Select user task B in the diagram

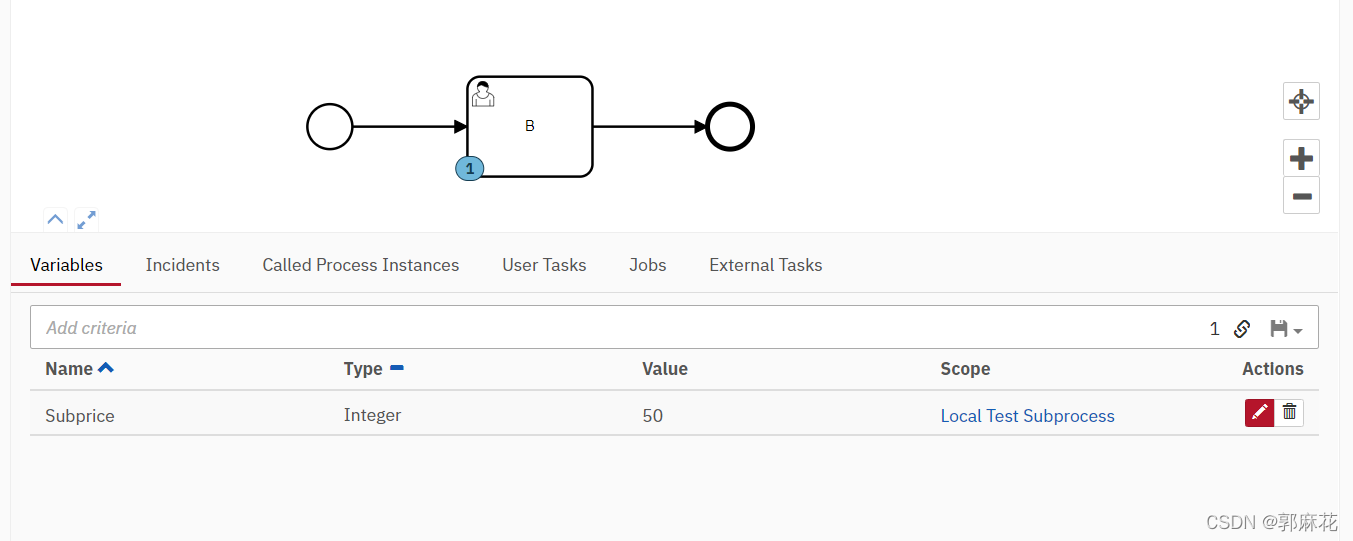click(x=530, y=127)
